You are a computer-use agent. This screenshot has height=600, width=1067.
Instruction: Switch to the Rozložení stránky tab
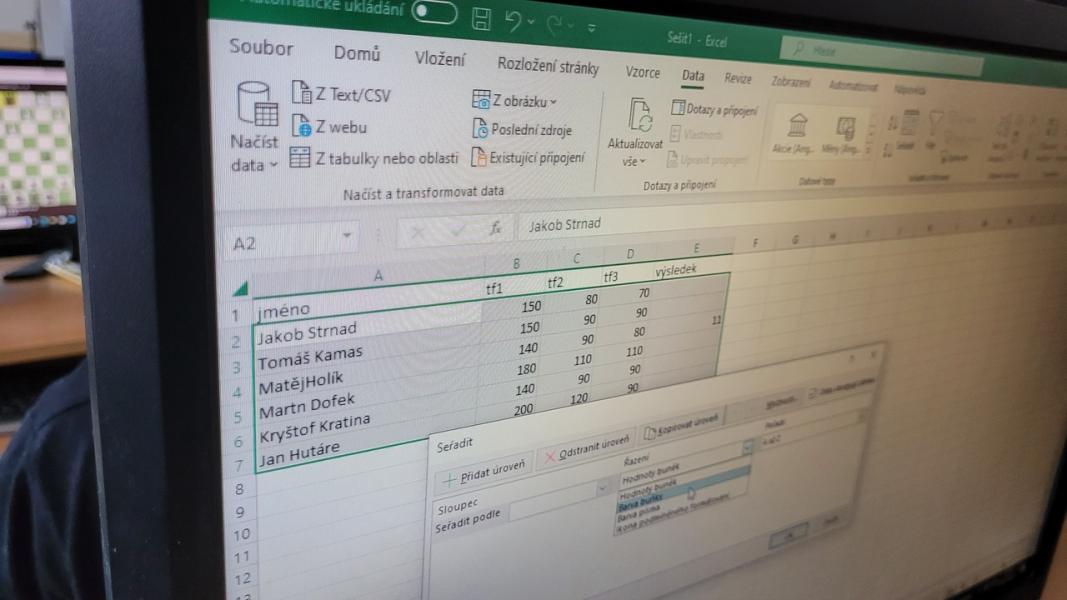pos(548,66)
